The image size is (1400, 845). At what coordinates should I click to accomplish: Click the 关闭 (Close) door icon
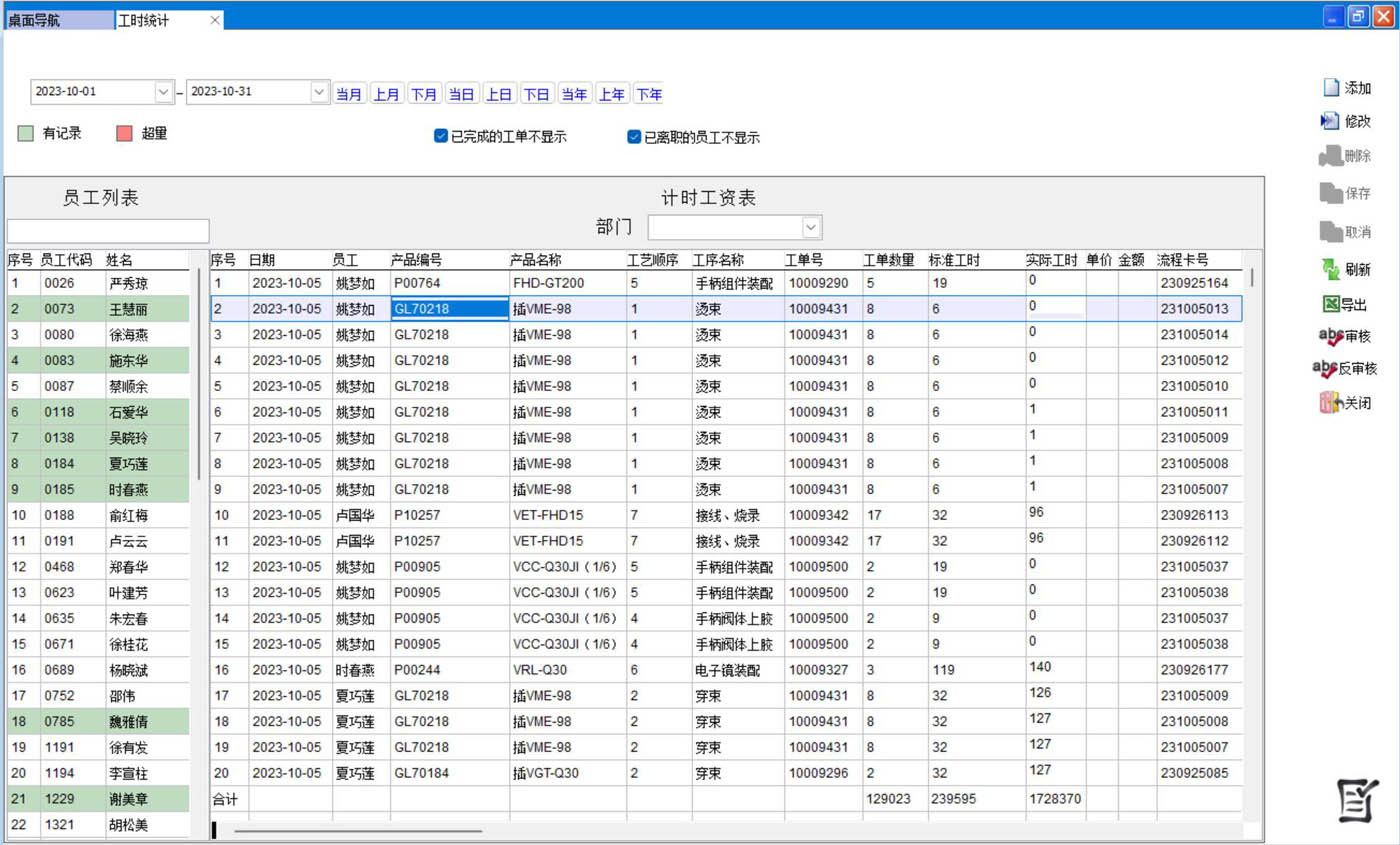click(x=1329, y=404)
